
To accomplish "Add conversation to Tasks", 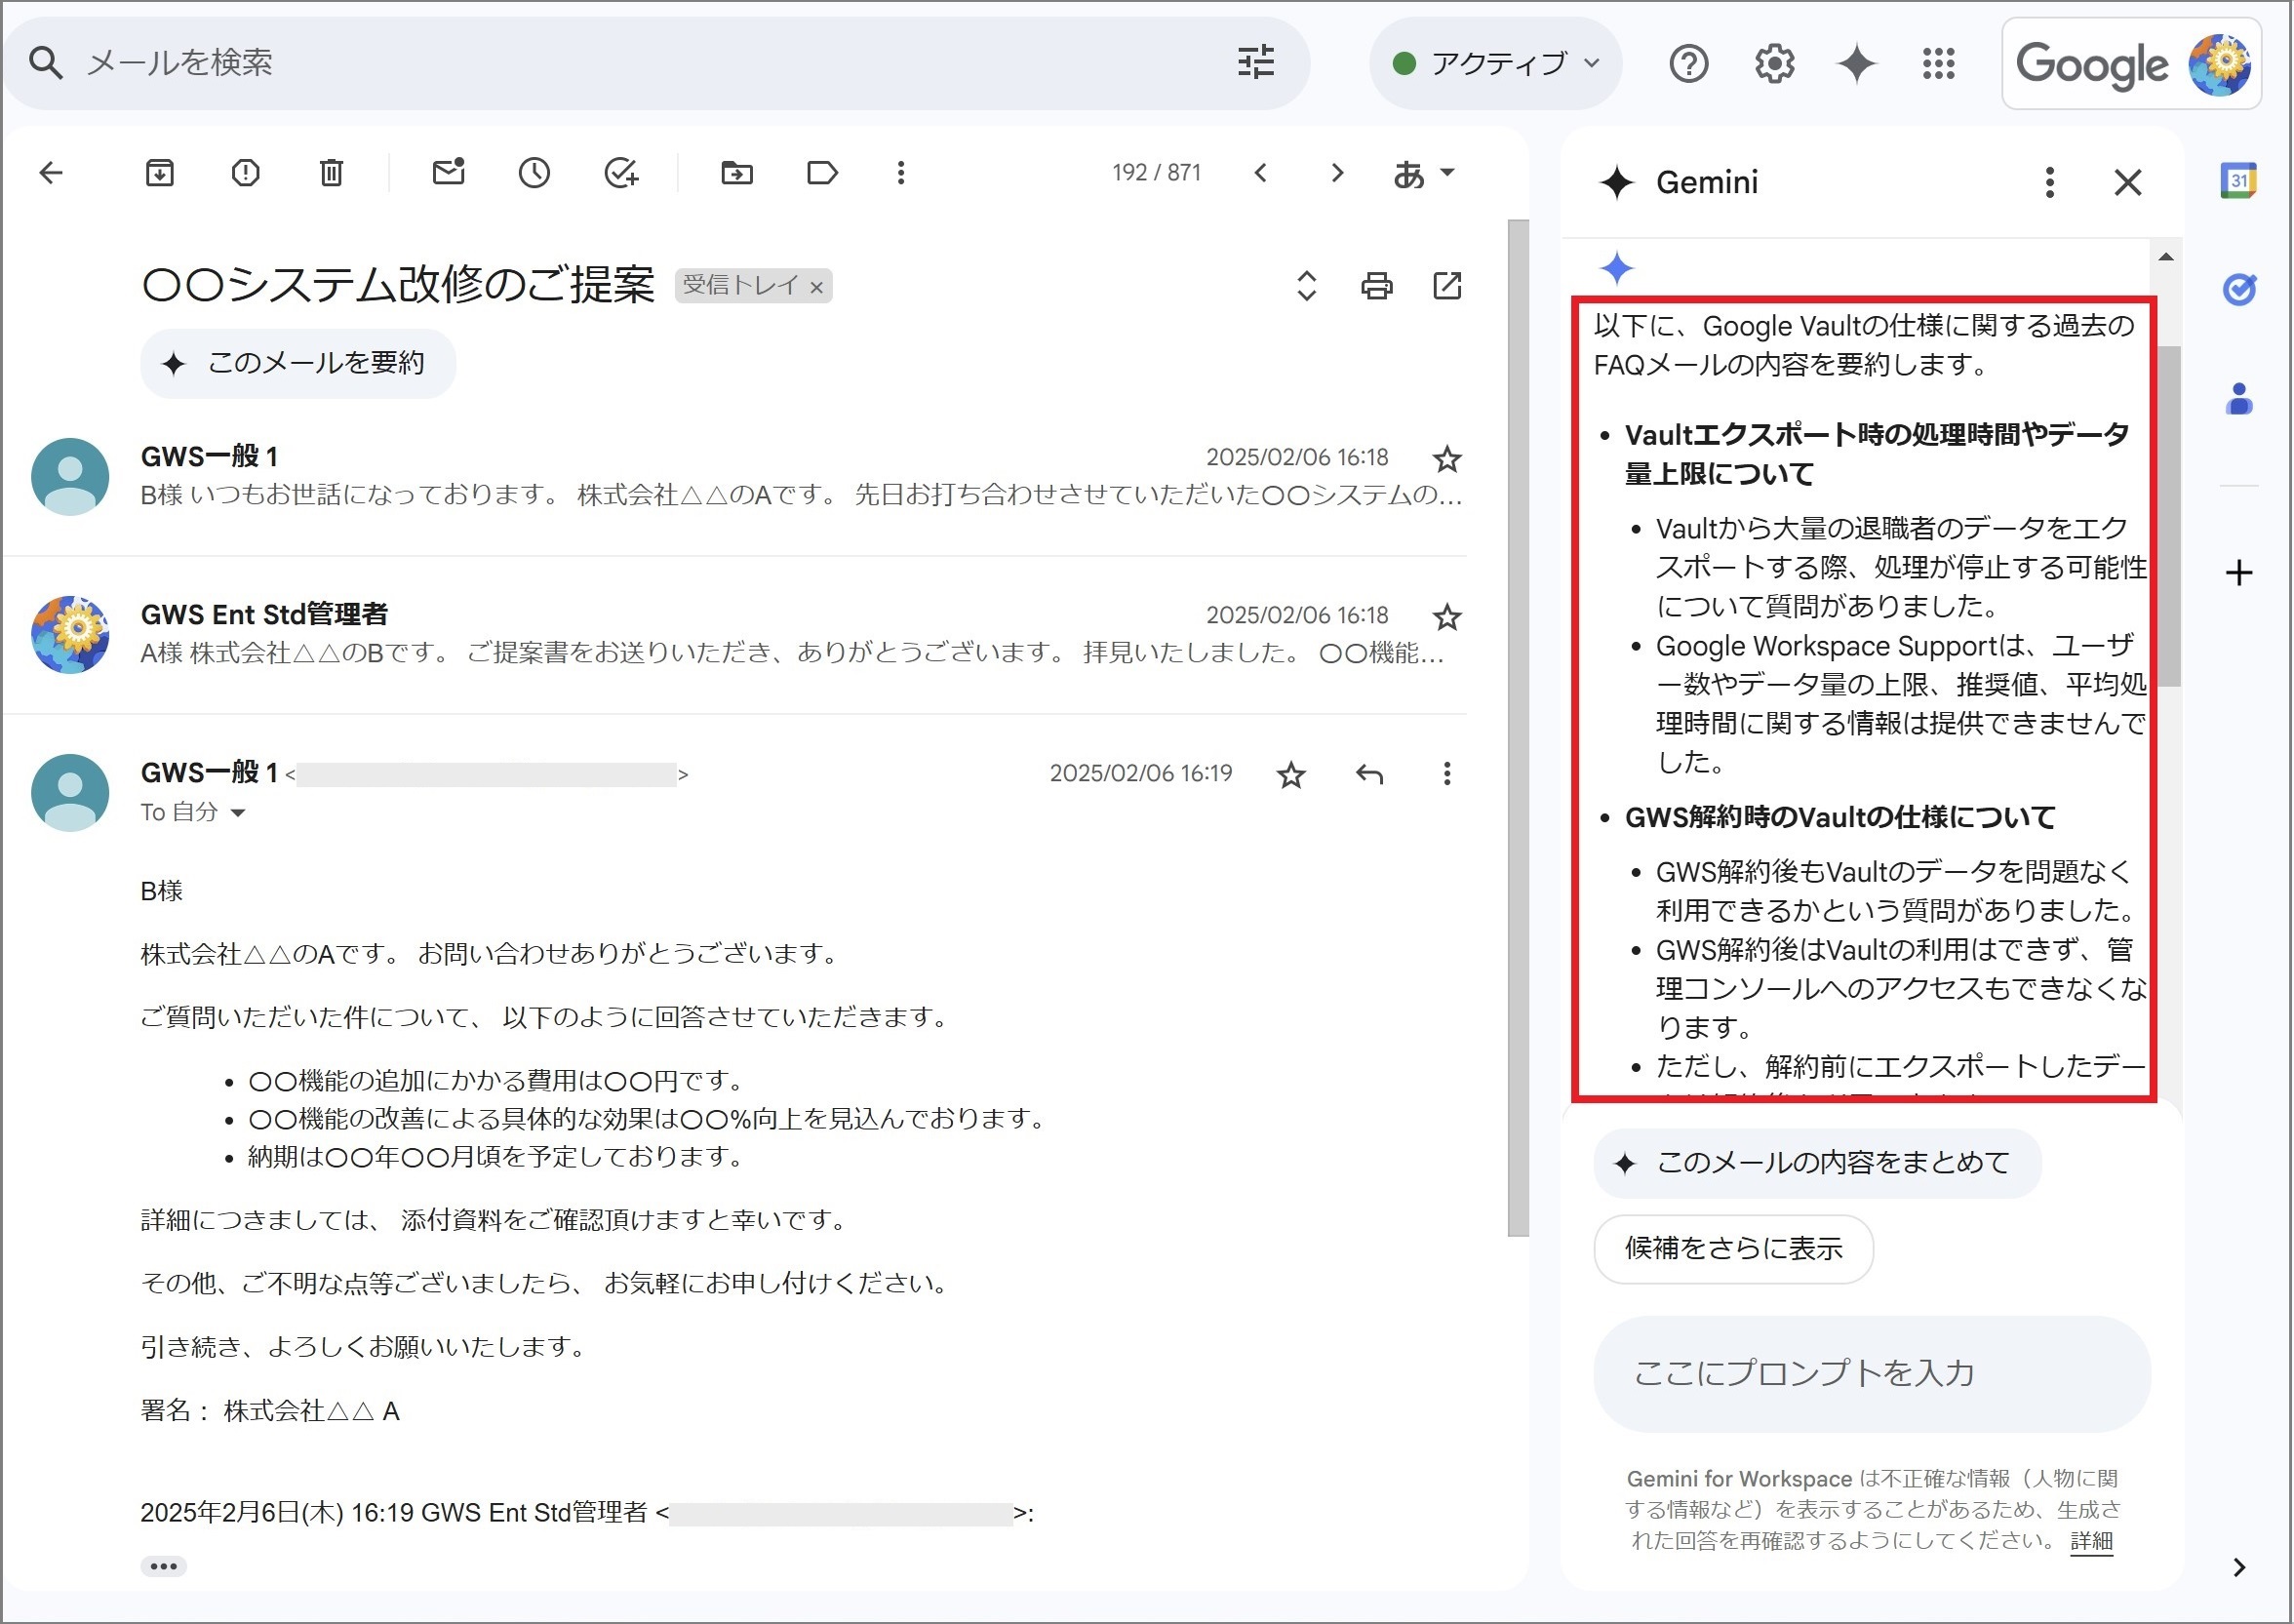I will pyautogui.click(x=621, y=173).
